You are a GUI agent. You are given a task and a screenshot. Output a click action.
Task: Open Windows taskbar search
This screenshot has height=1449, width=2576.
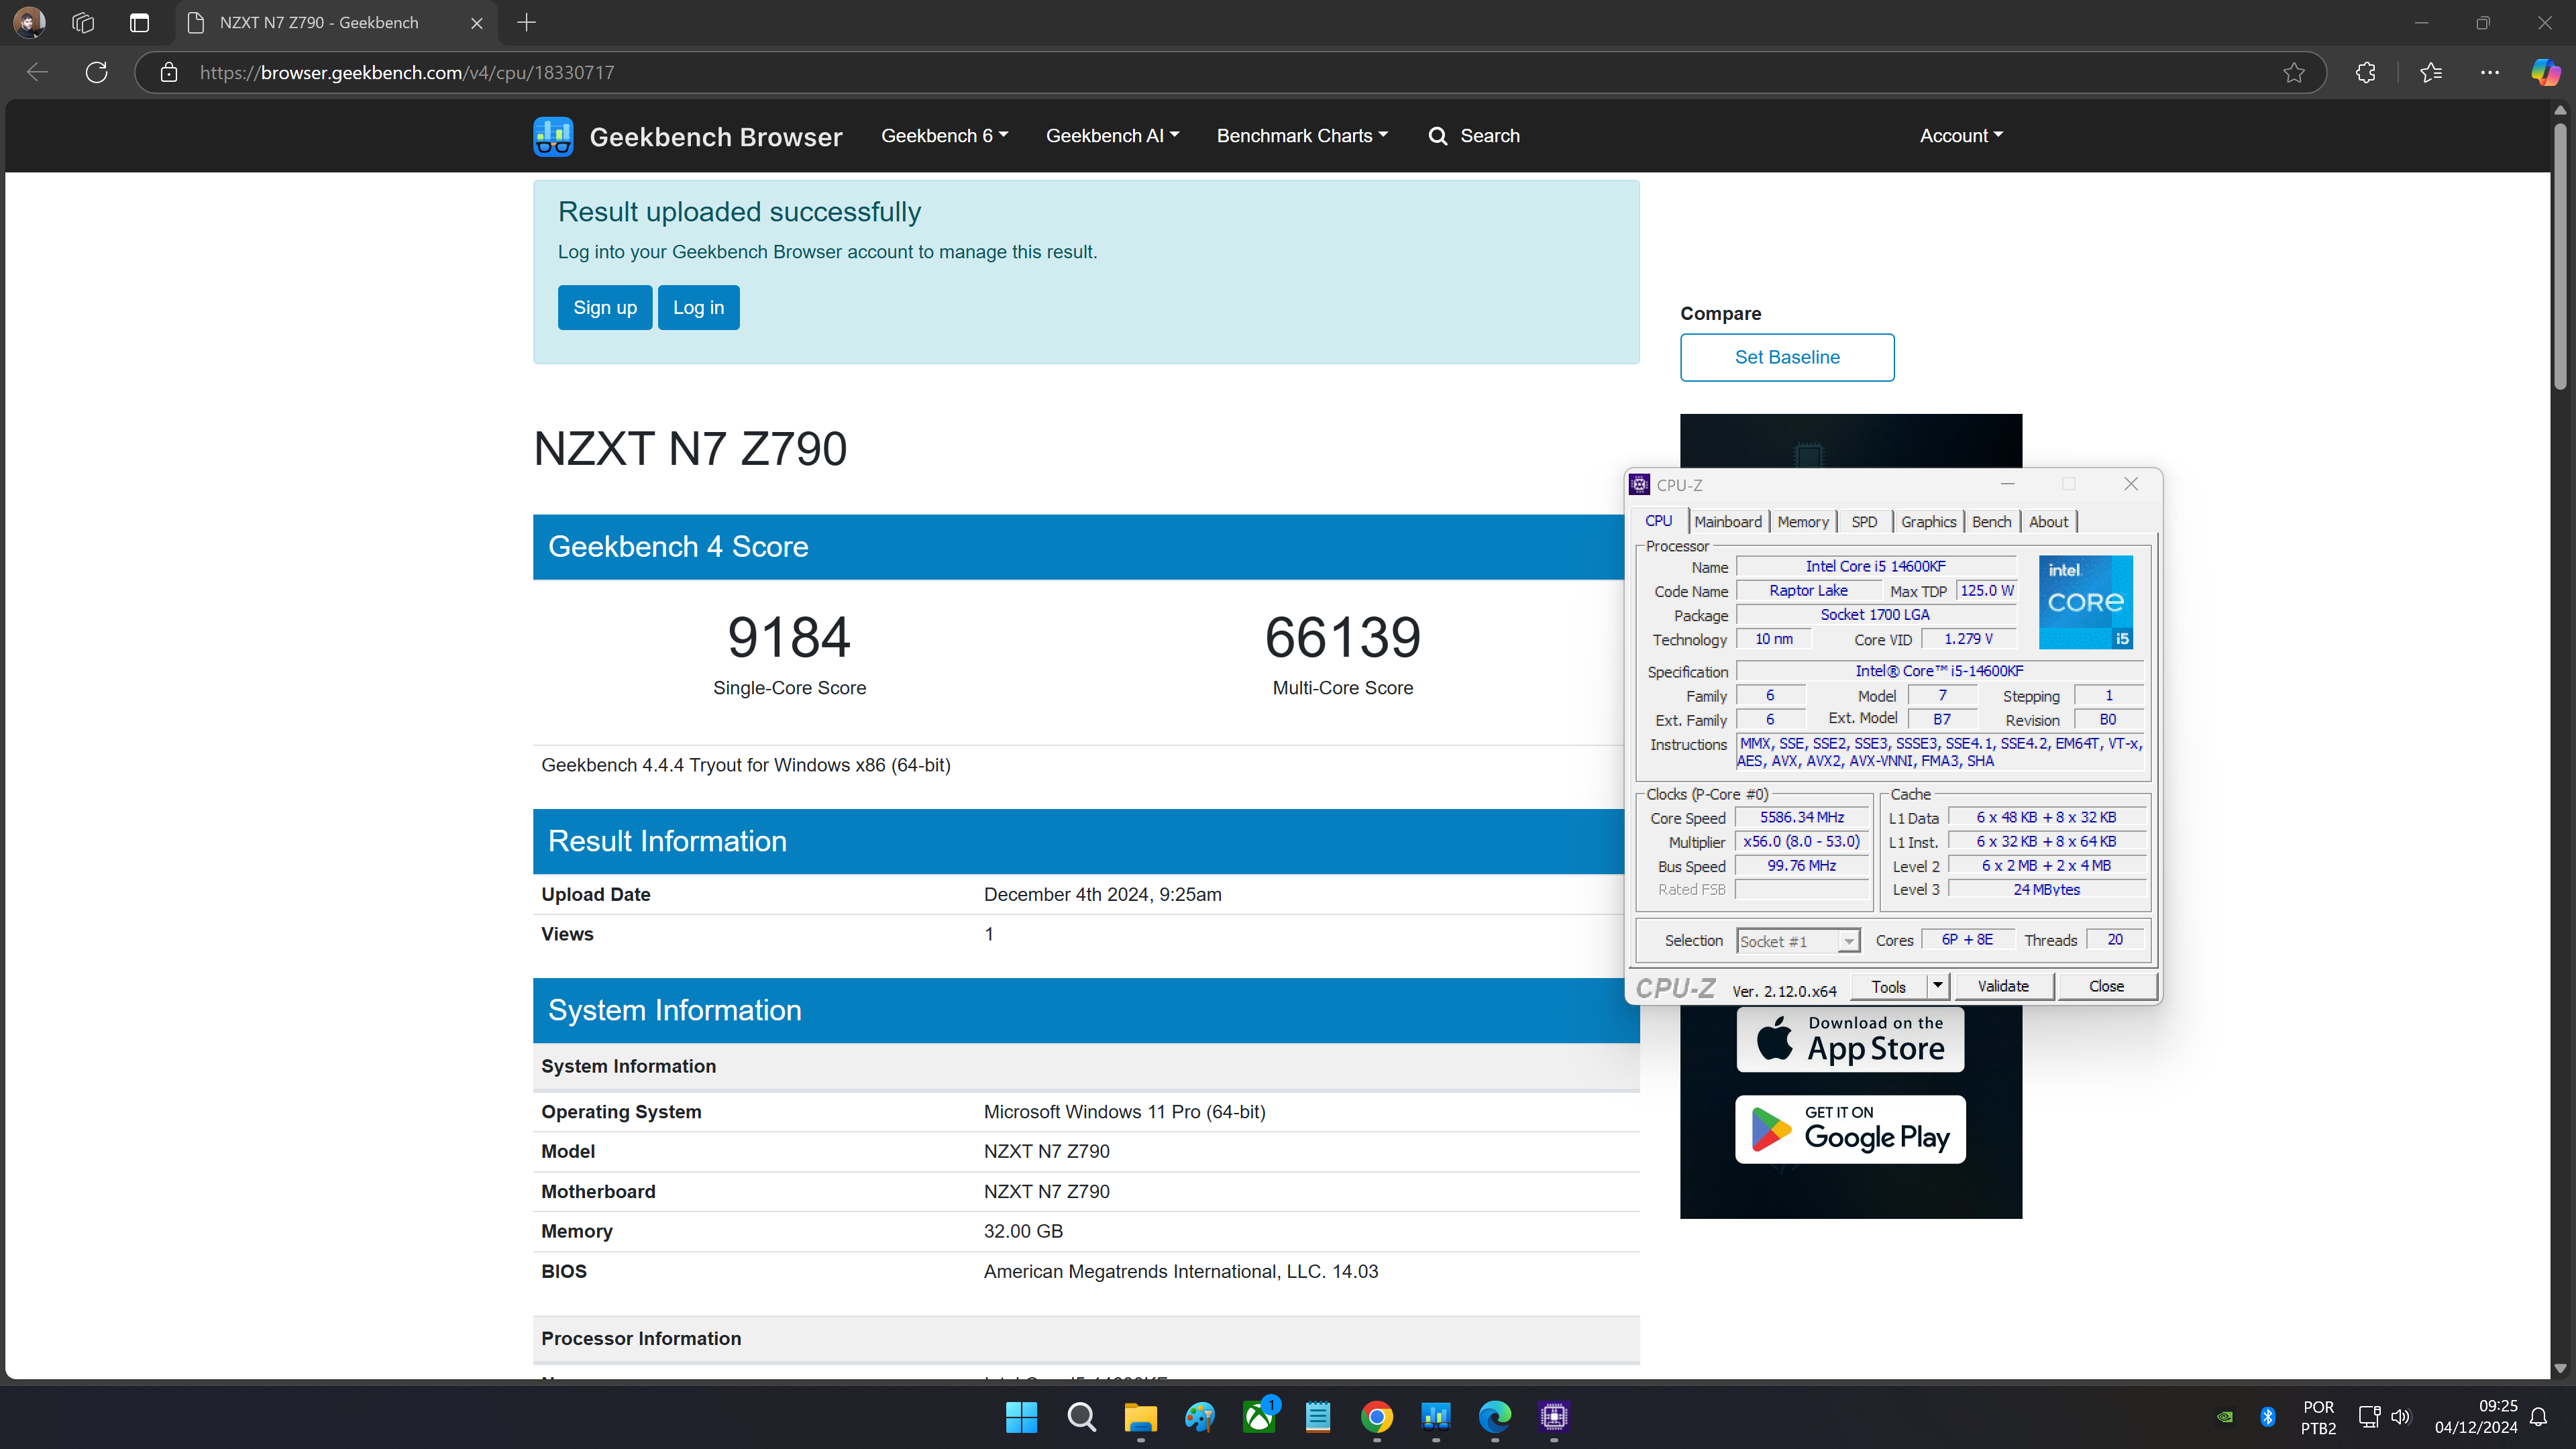coord(1081,1416)
